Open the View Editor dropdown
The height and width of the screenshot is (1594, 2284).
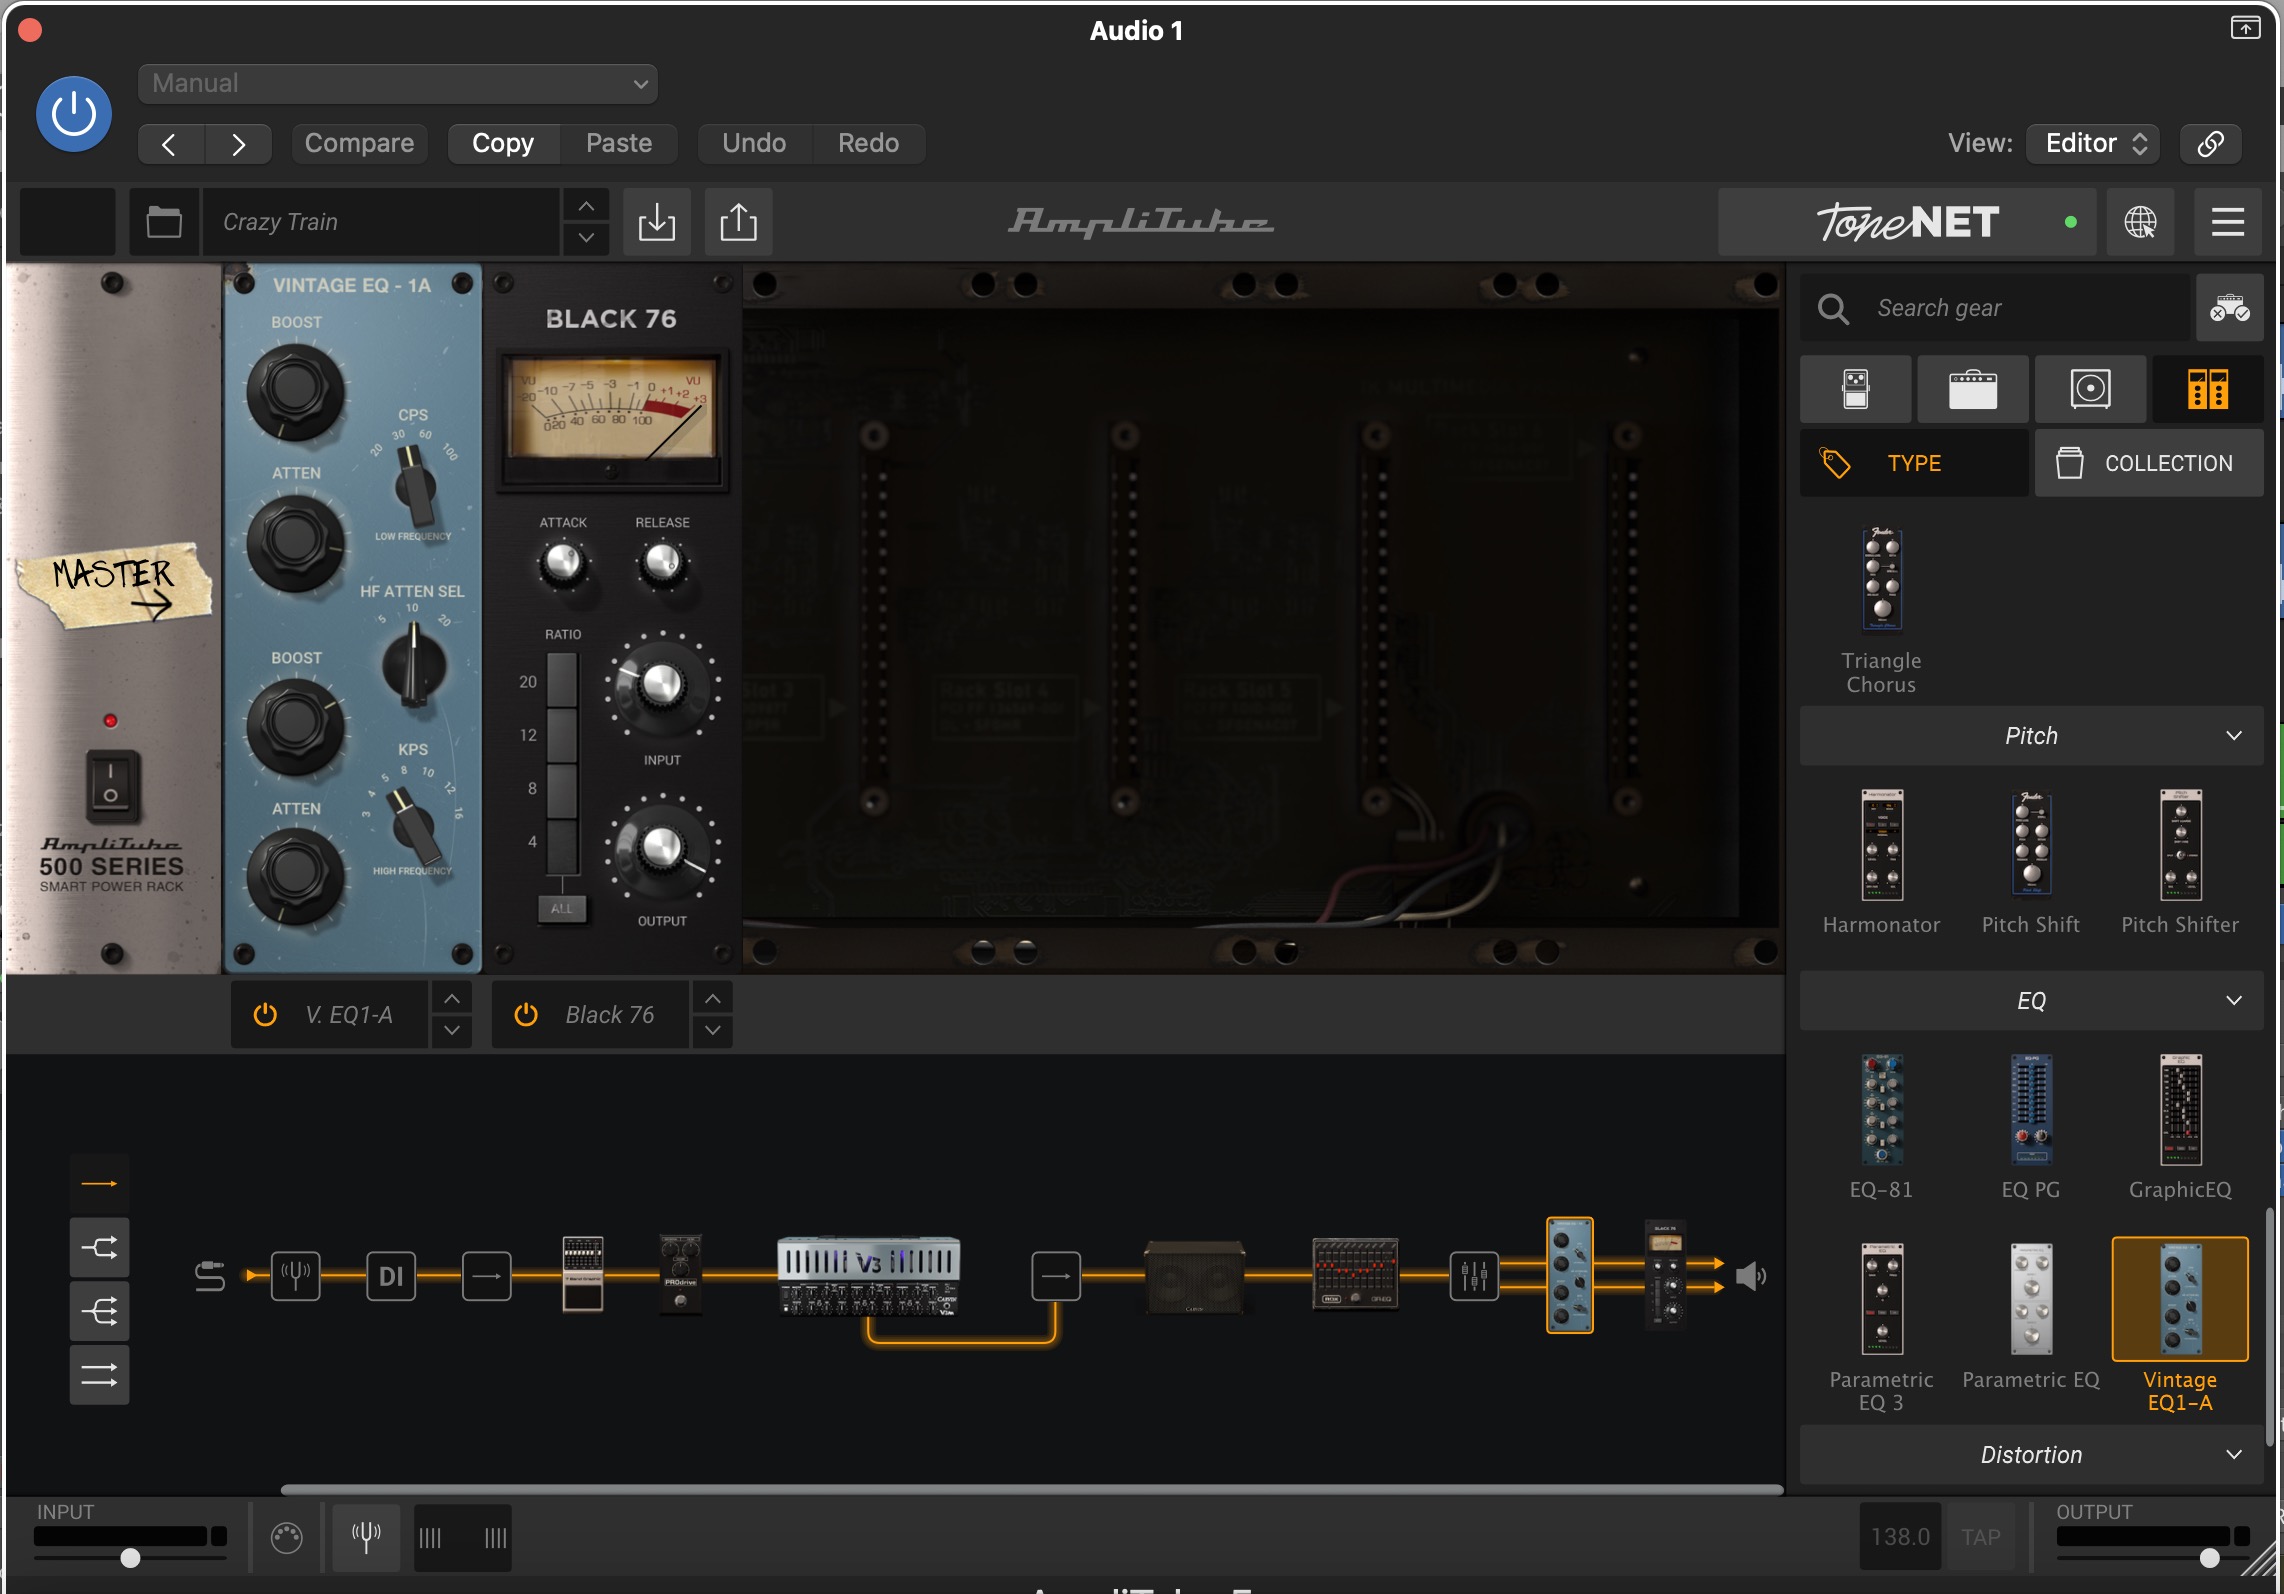click(x=2094, y=144)
